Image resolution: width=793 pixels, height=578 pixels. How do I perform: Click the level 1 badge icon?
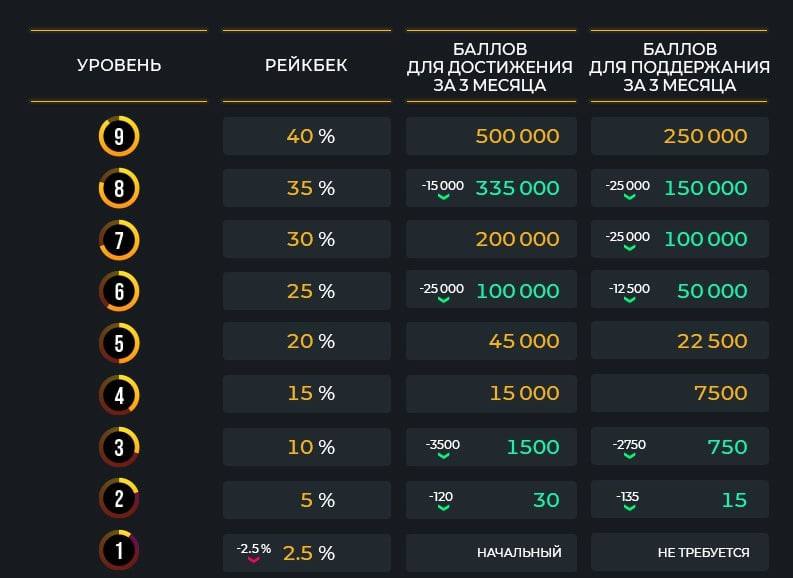click(119, 550)
